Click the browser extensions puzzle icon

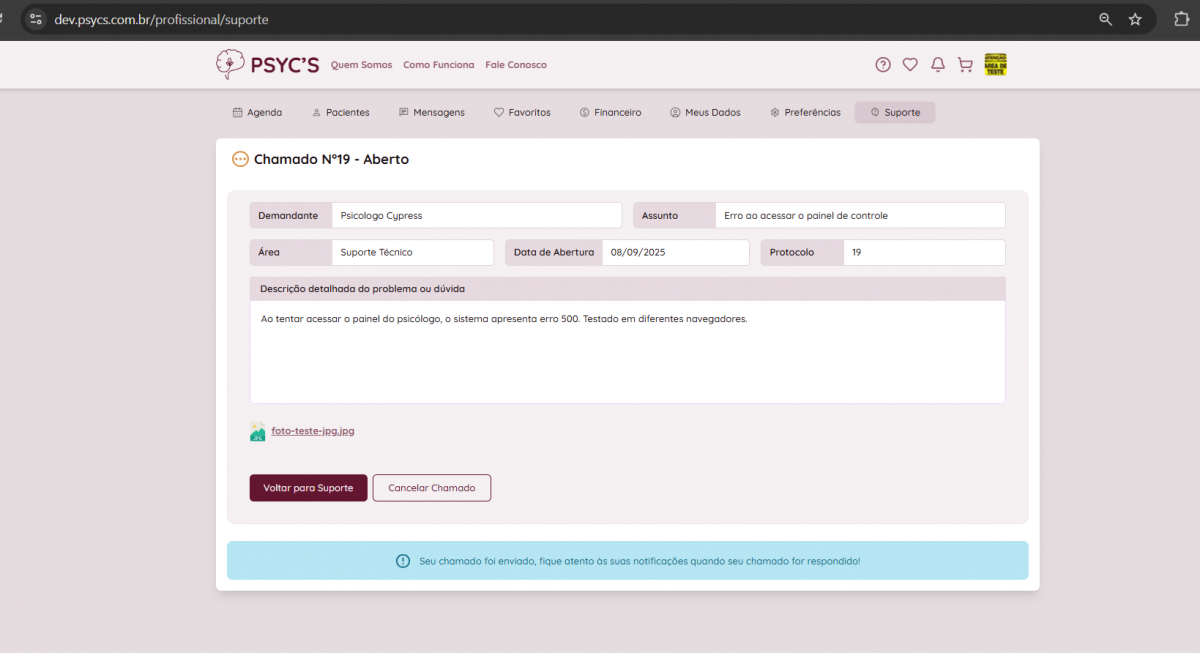coord(1181,19)
